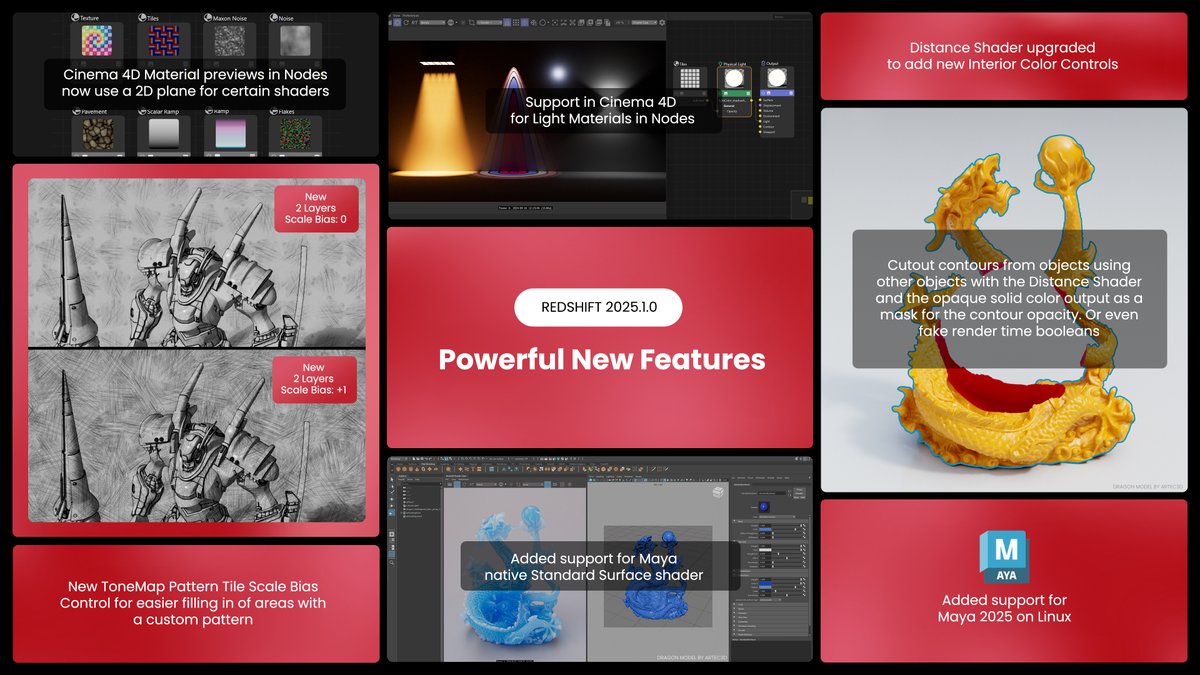Click the Output node's white sphere preview

[x=777, y=78]
